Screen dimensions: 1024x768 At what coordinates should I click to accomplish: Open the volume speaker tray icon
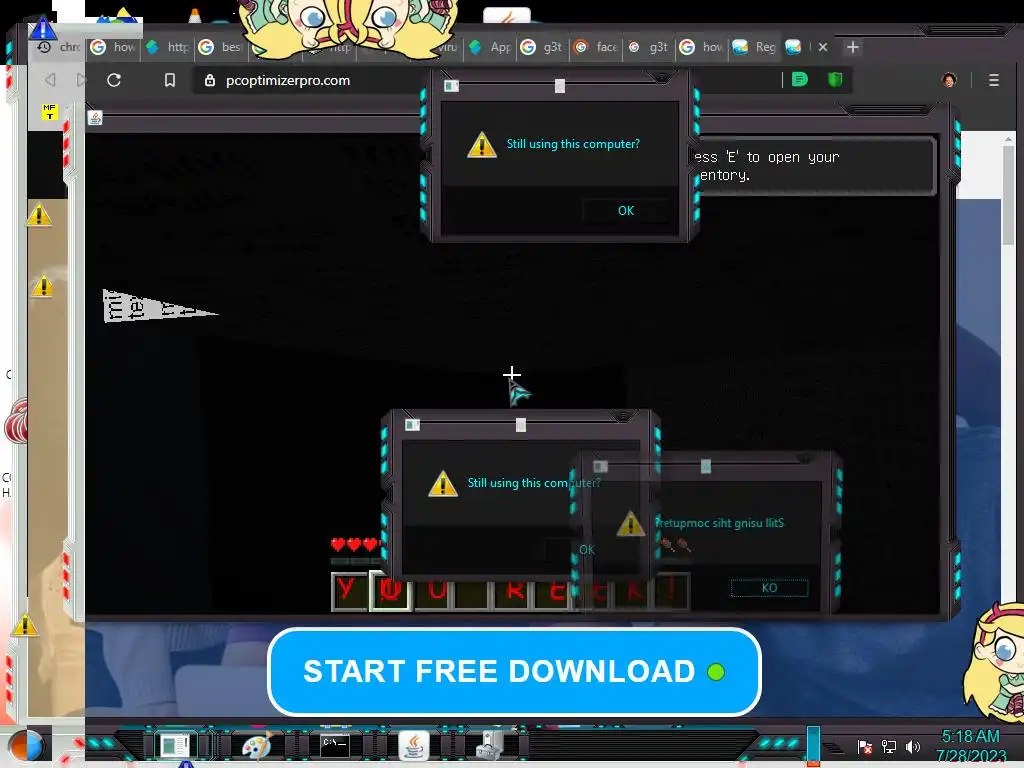point(913,746)
